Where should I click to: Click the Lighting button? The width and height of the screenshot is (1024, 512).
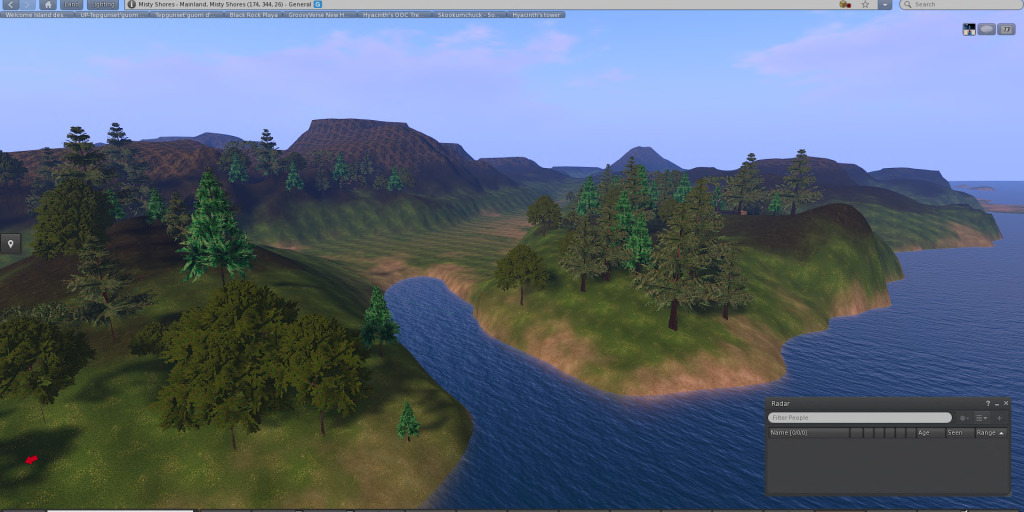(105, 5)
